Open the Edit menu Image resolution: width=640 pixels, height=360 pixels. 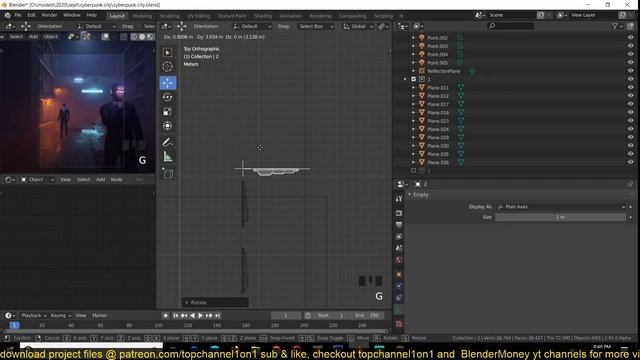point(31,15)
